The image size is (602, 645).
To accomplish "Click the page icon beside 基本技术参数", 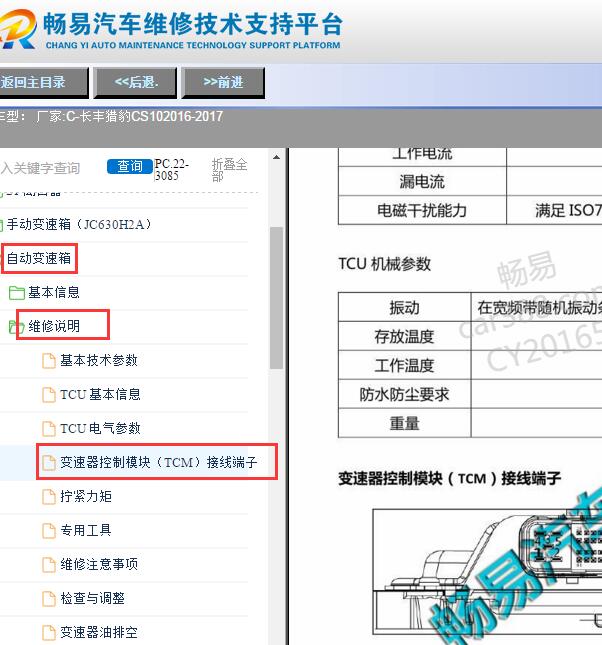I will [x=49, y=361].
